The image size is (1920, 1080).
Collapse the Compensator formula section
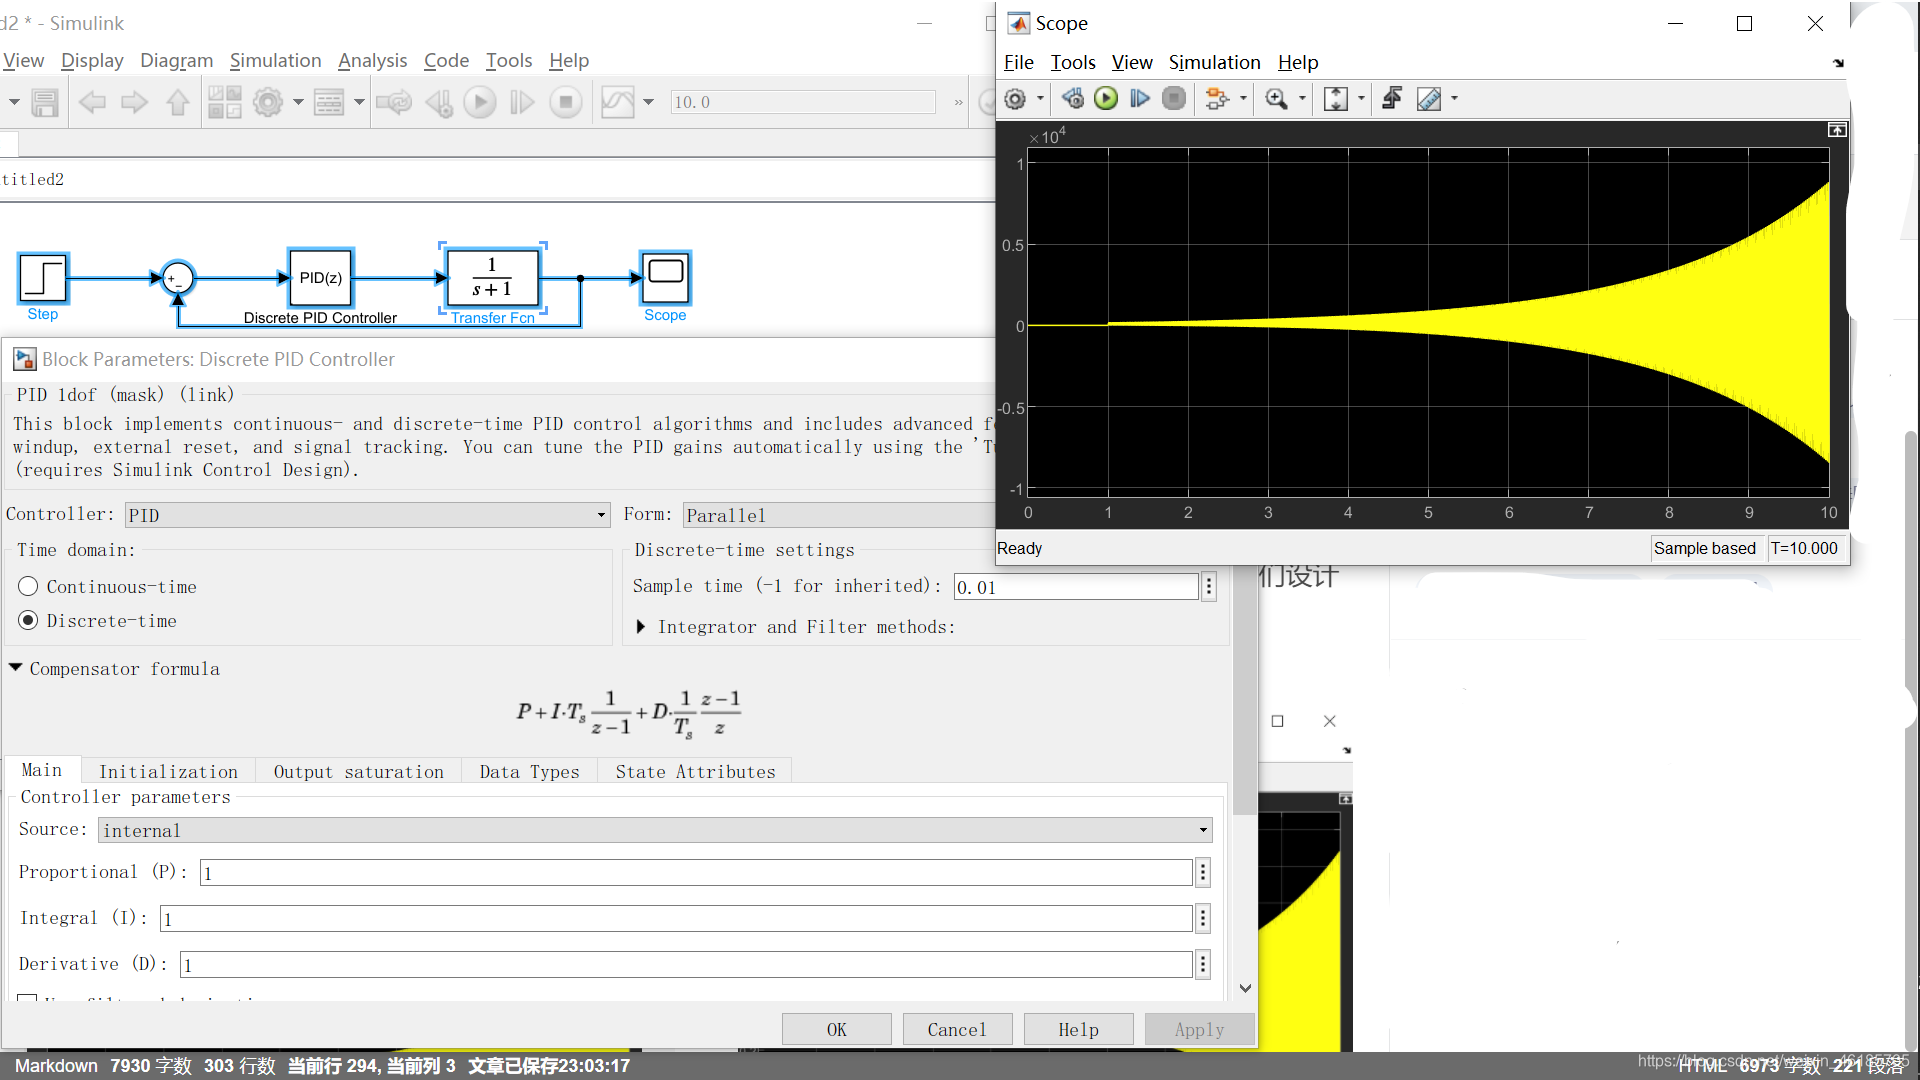coord(16,668)
